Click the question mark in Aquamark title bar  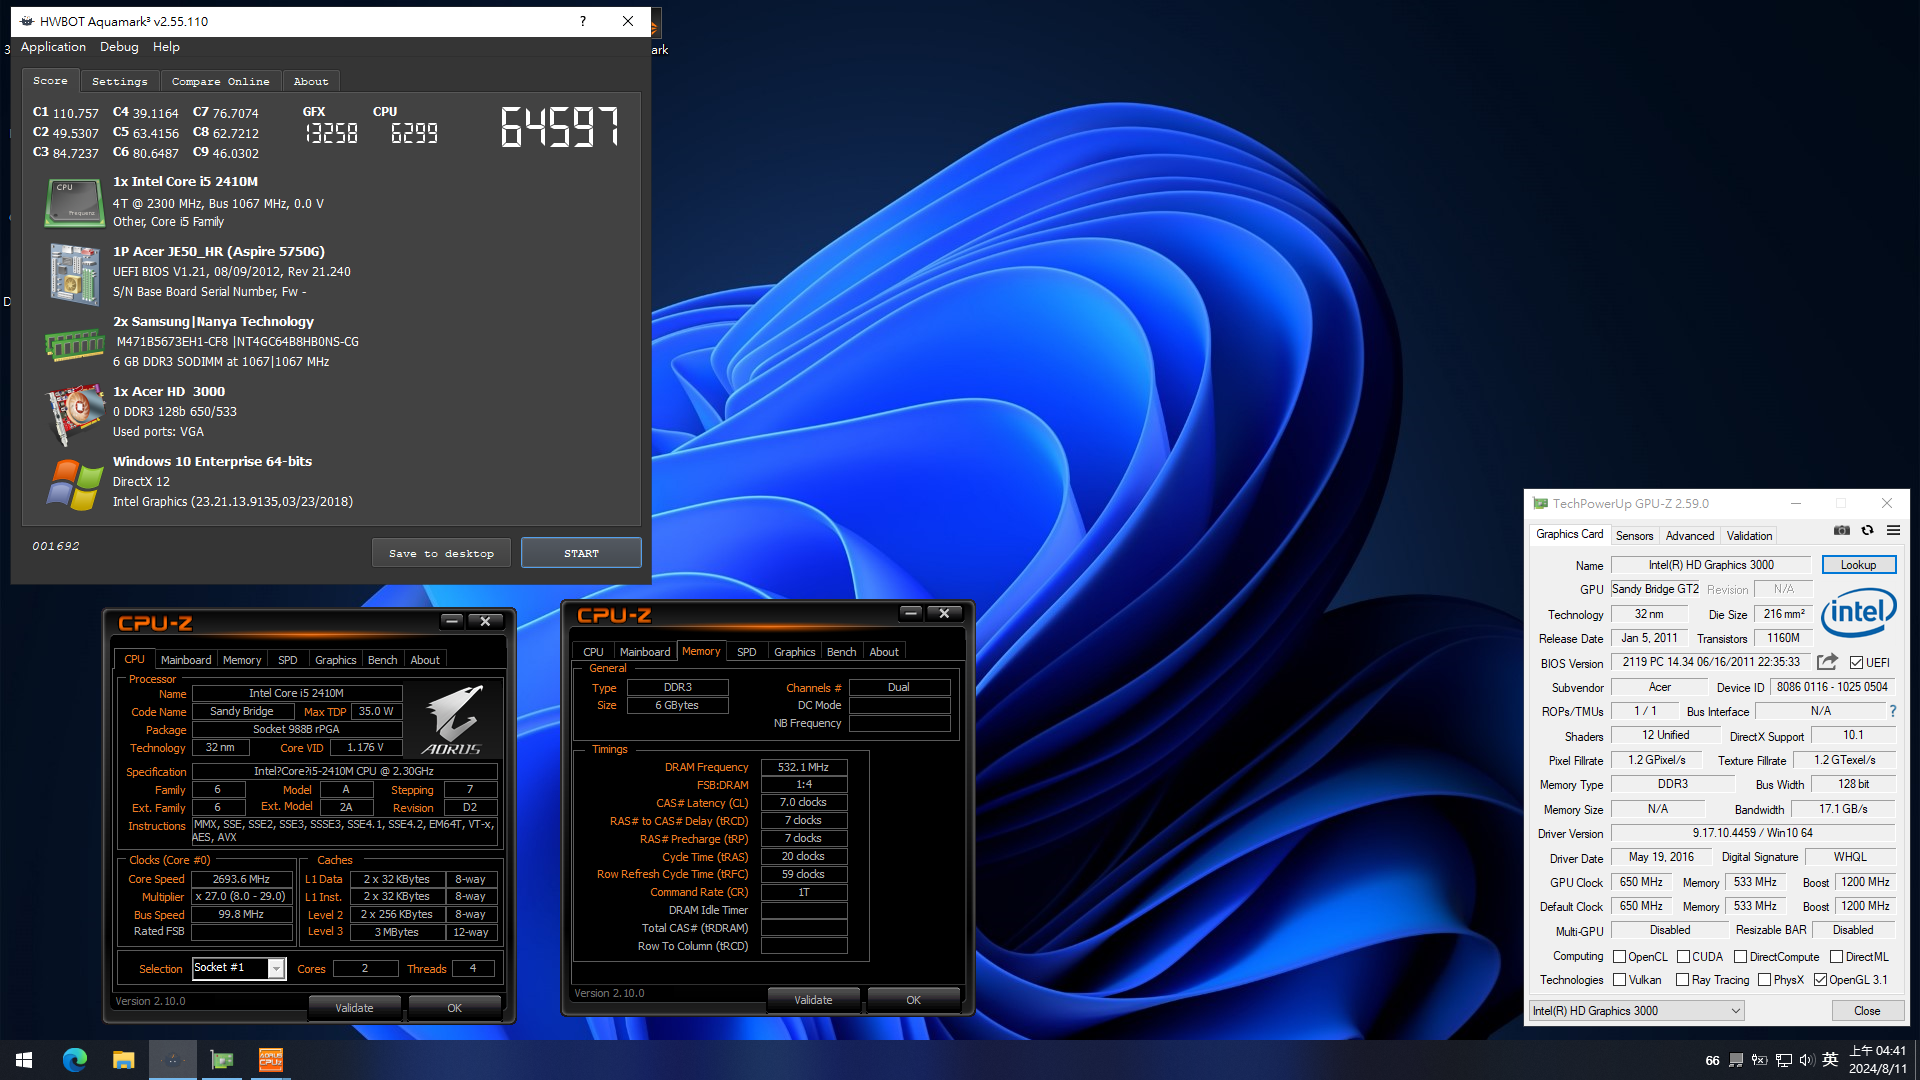point(583,21)
